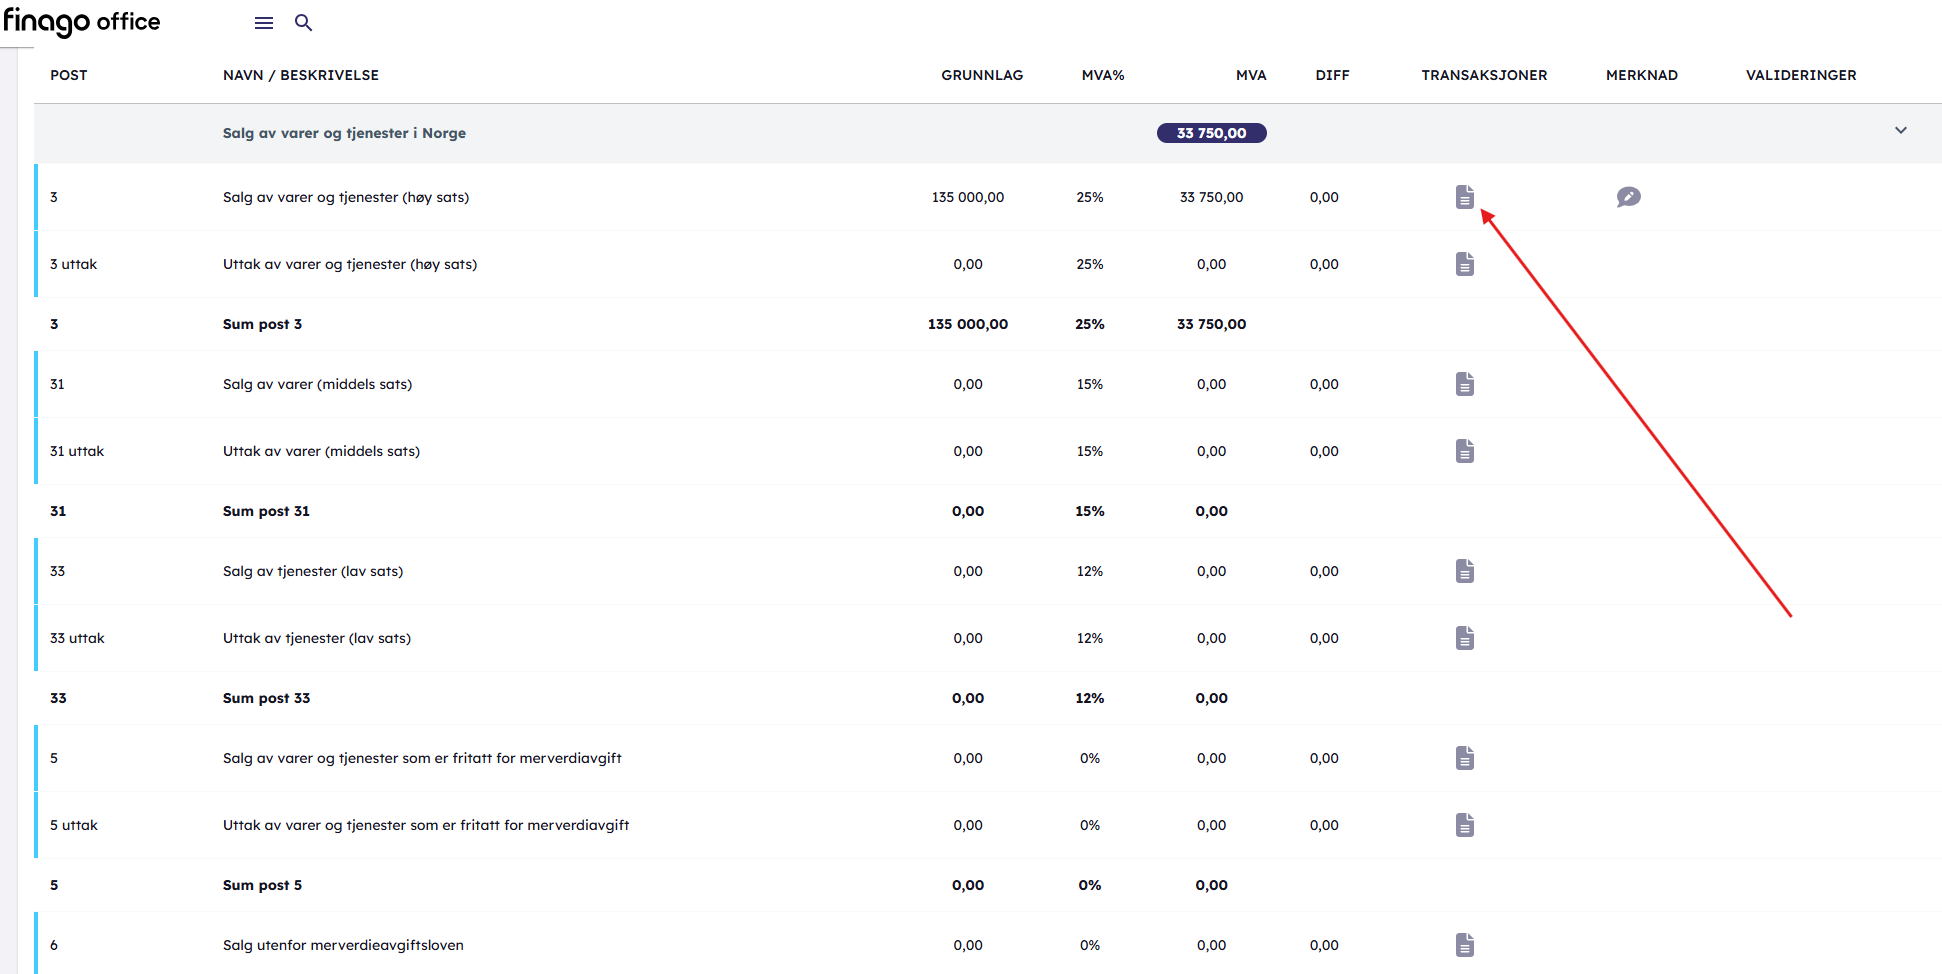1942x974 pixels.
Task: Open transactions for 31 uttak row
Action: (1464, 451)
